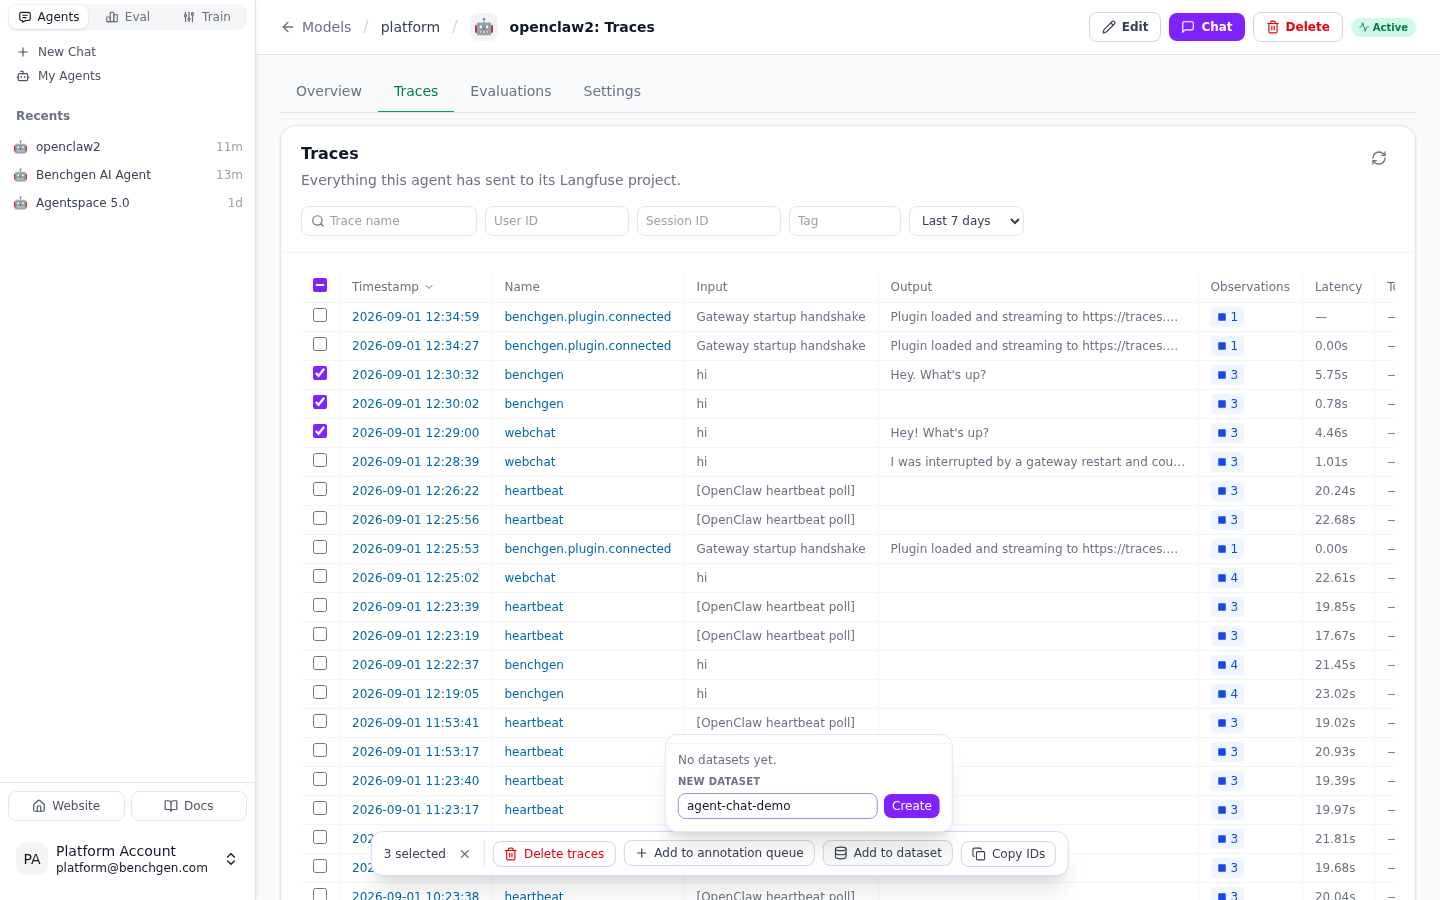This screenshot has height=900, width=1440.
Task: Open webchat trace name at 12:25:02
Action: point(530,578)
